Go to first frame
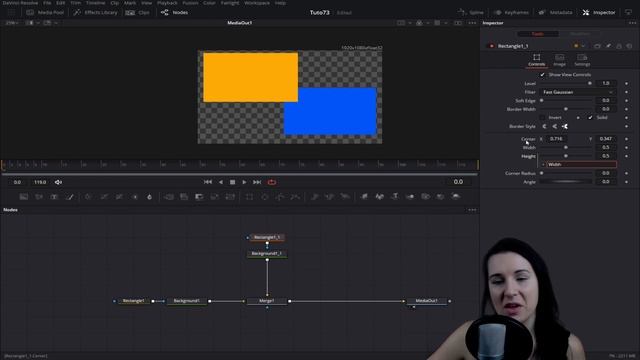The image size is (640, 360). pos(208,182)
